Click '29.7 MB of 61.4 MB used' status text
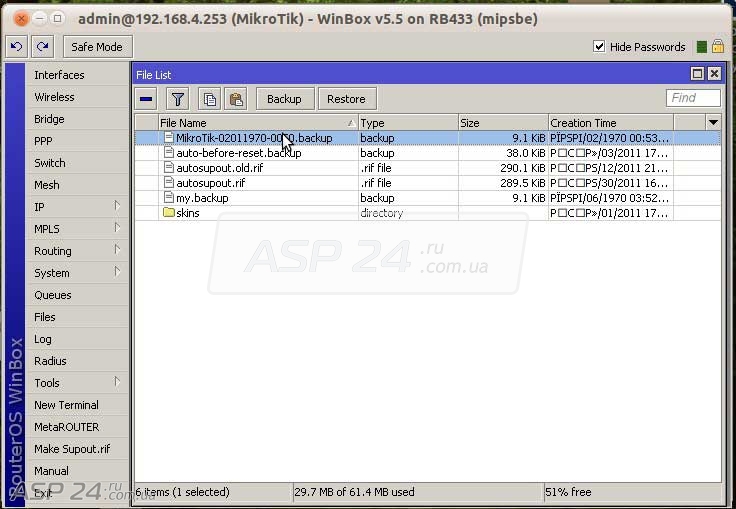Image resolution: width=736 pixels, height=509 pixels. click(x=354, y=492)
